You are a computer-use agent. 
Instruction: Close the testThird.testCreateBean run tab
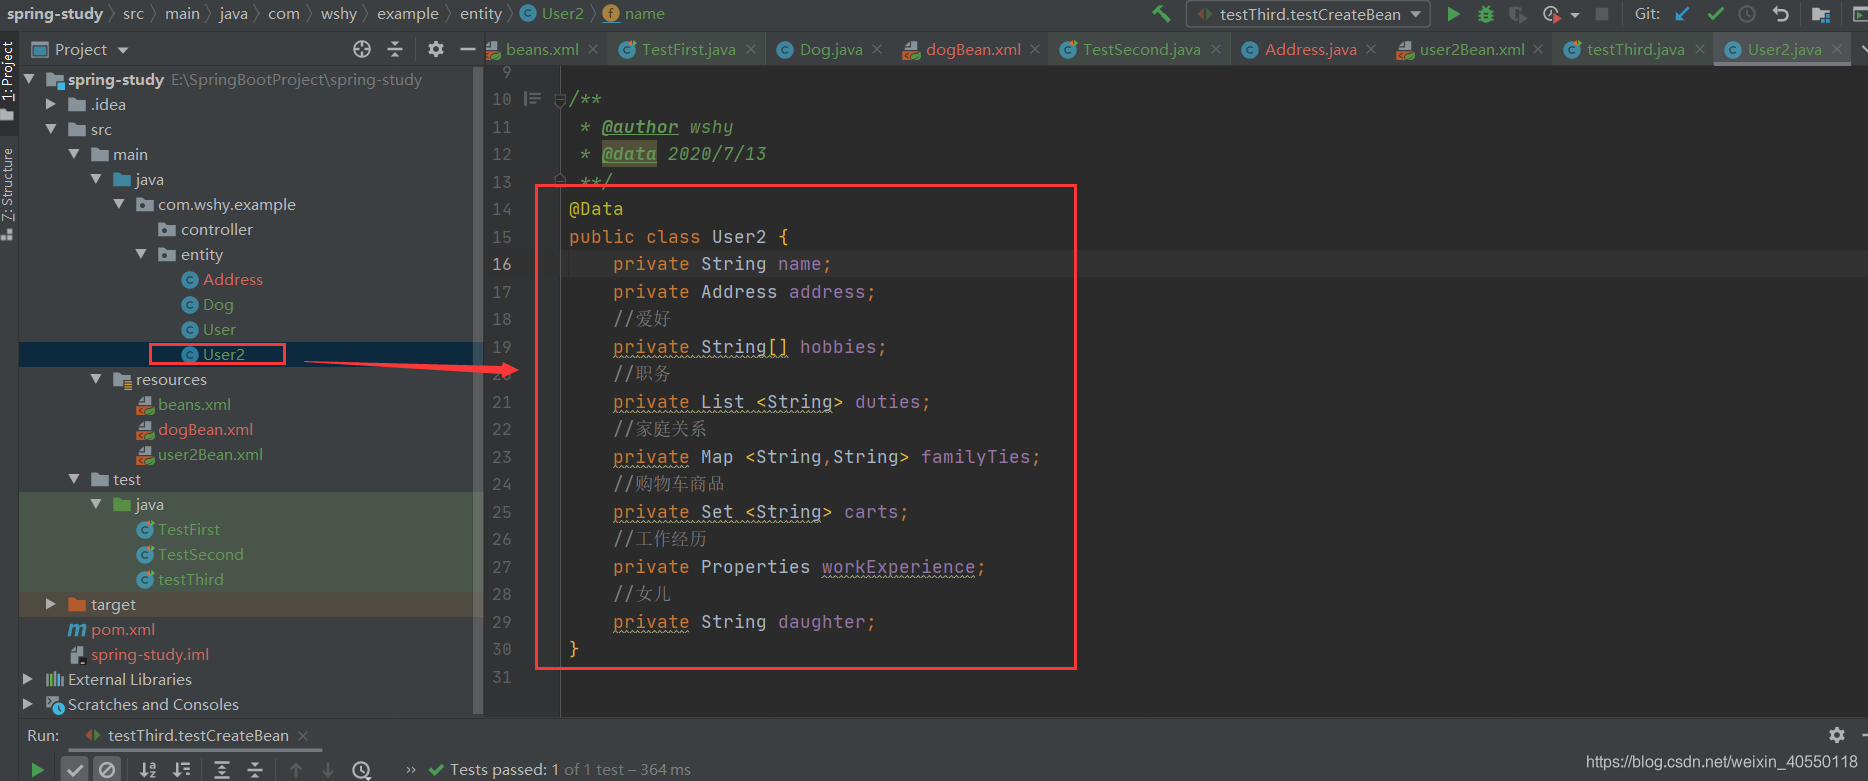[303, 735]
